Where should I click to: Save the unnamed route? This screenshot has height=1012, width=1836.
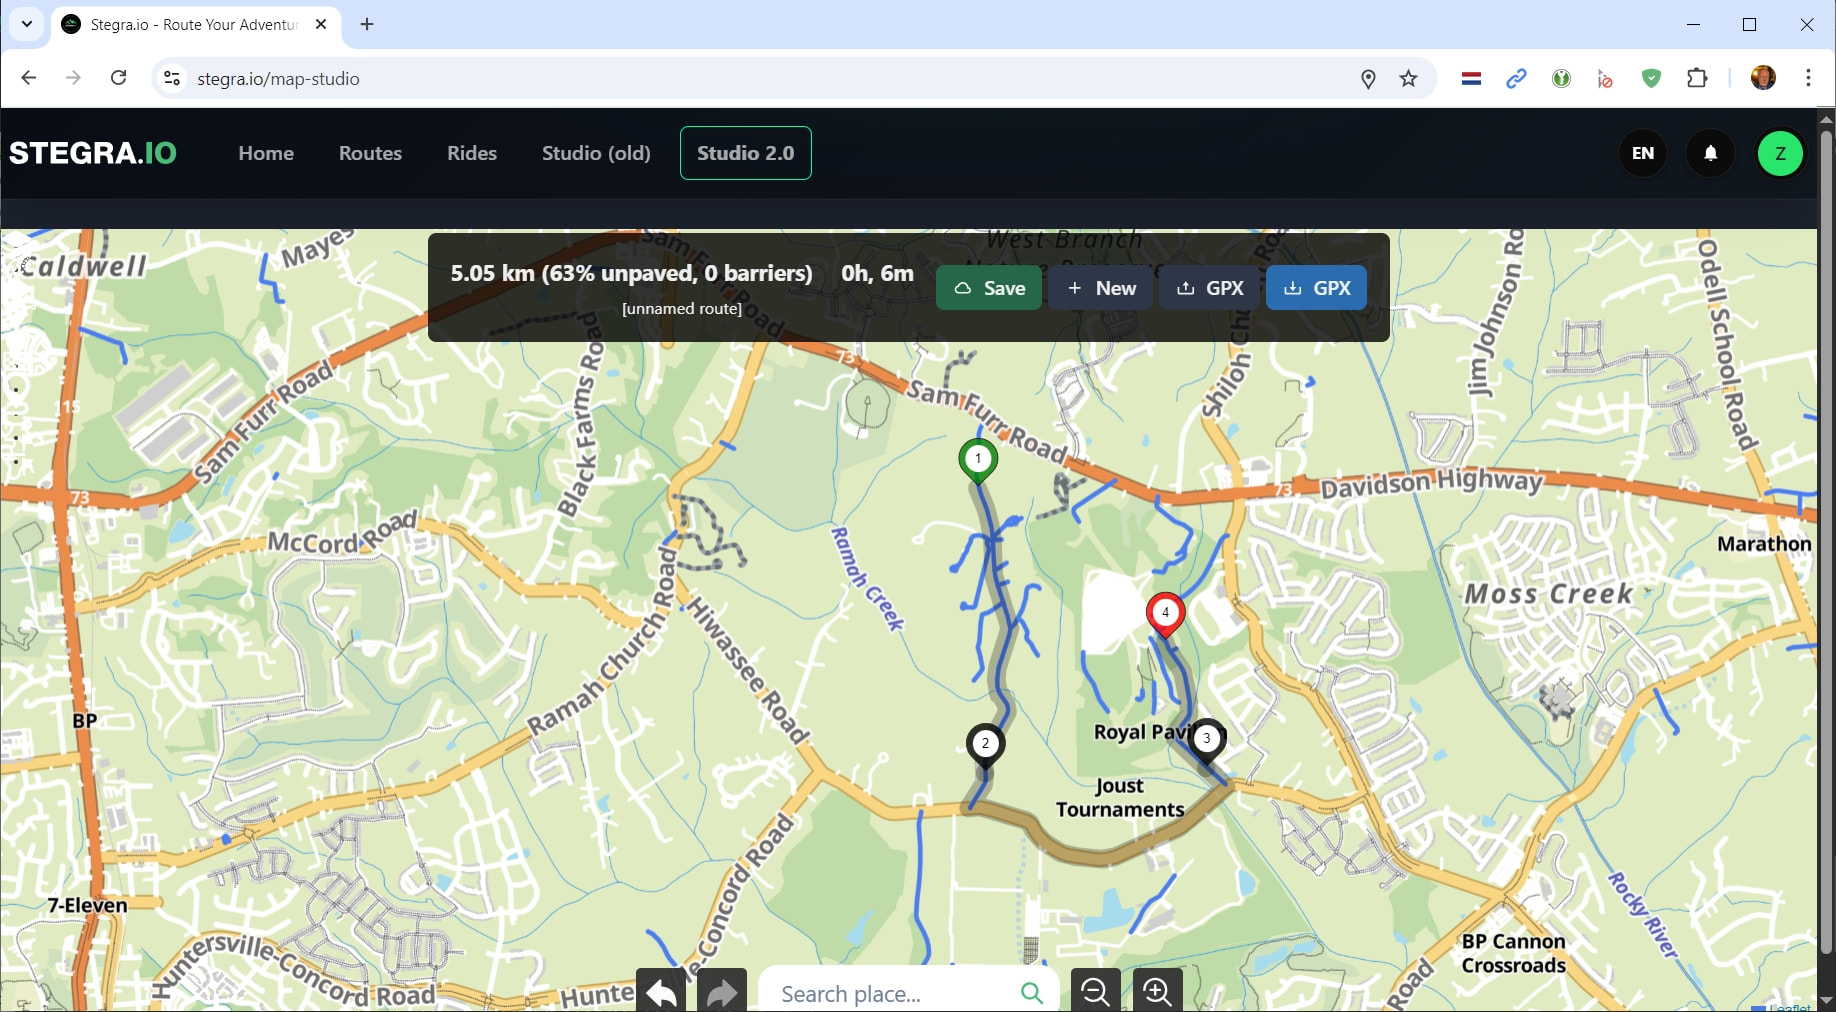click(x=989, y=288)
